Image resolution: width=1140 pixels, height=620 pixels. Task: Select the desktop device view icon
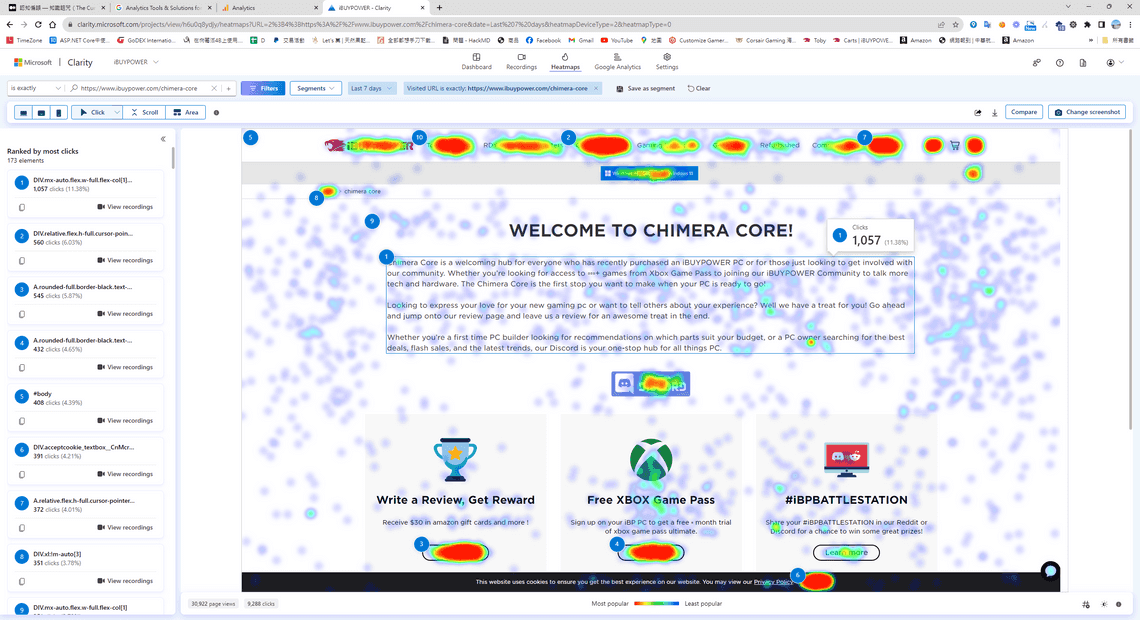point(23,113)
